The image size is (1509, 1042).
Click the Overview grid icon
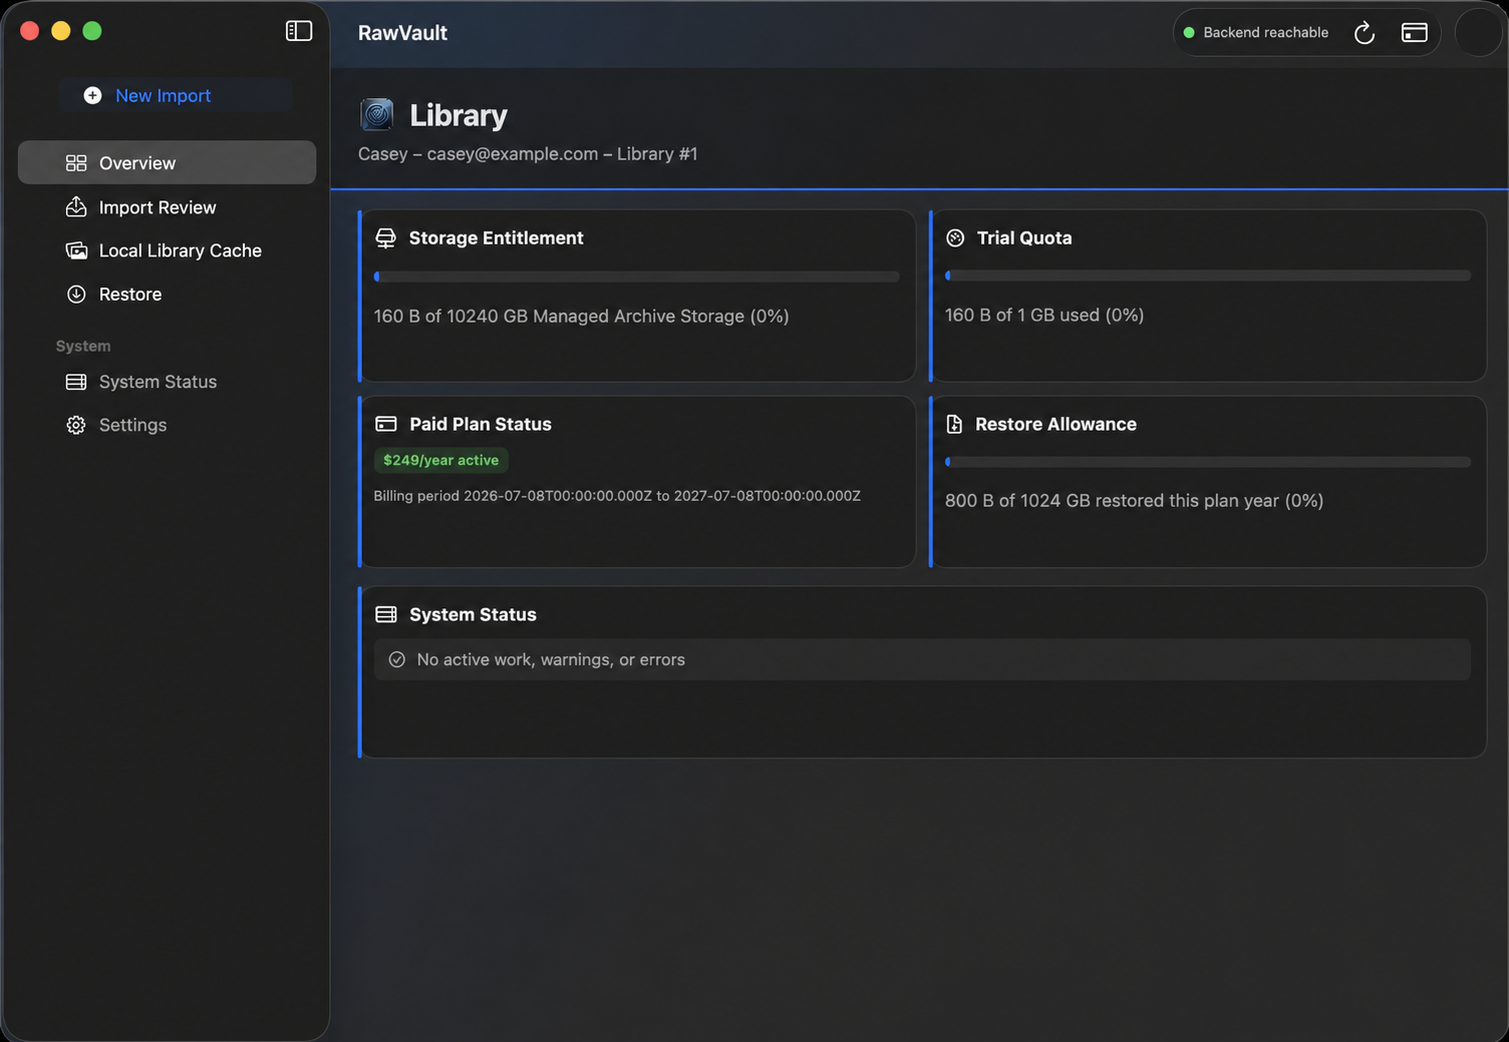76,163
